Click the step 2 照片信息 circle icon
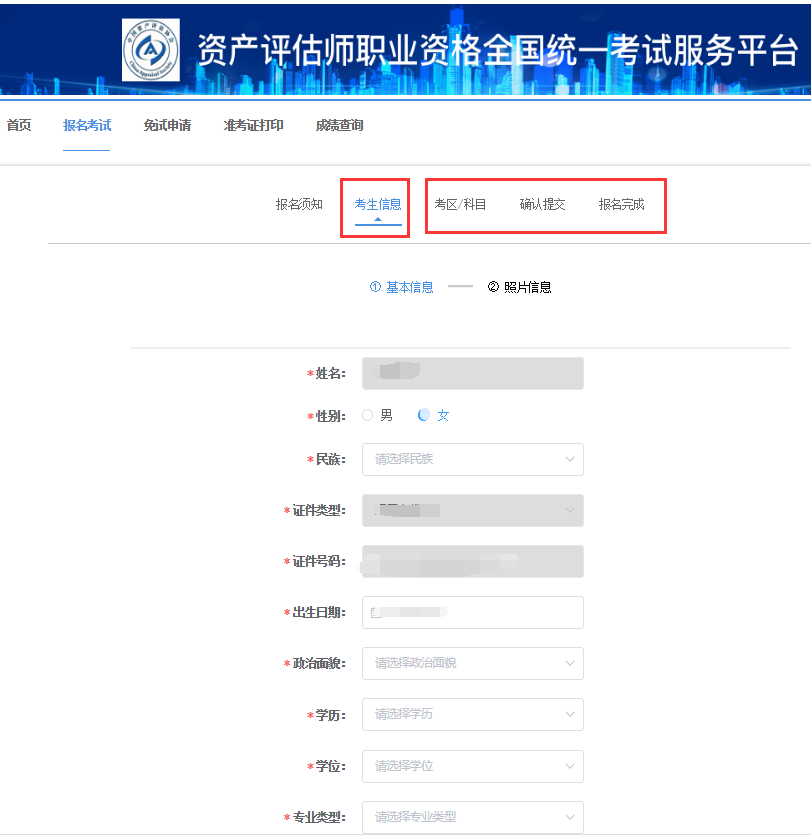The image size is (811, 837). coord(493,287)
